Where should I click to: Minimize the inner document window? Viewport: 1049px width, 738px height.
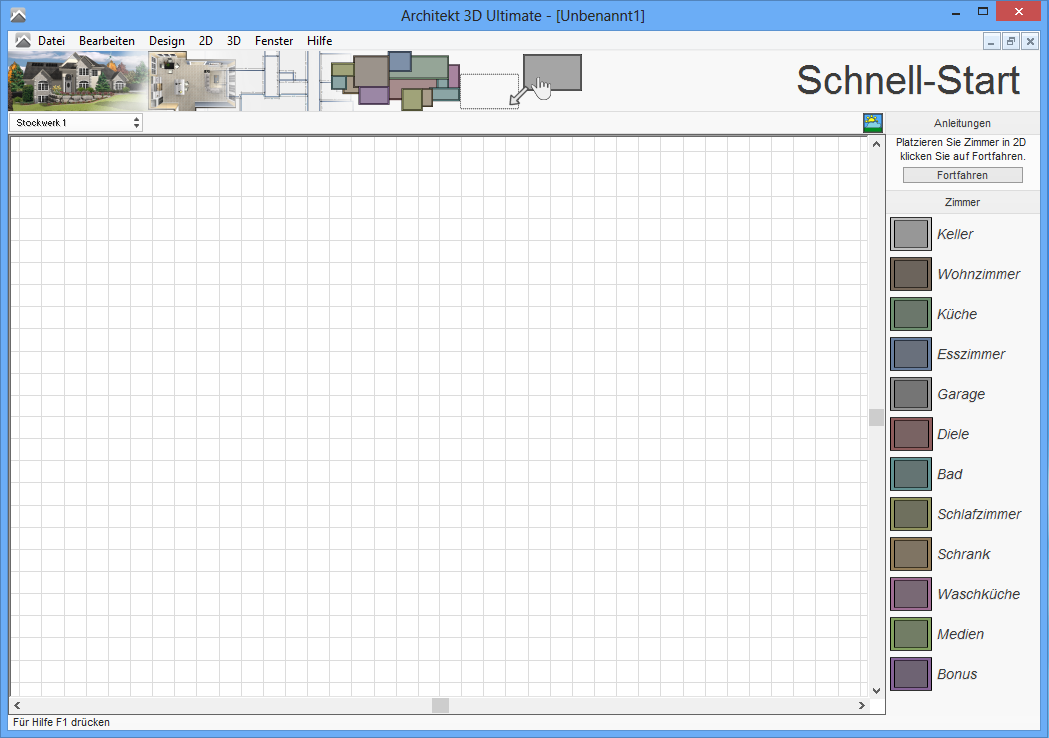(991, 41)
